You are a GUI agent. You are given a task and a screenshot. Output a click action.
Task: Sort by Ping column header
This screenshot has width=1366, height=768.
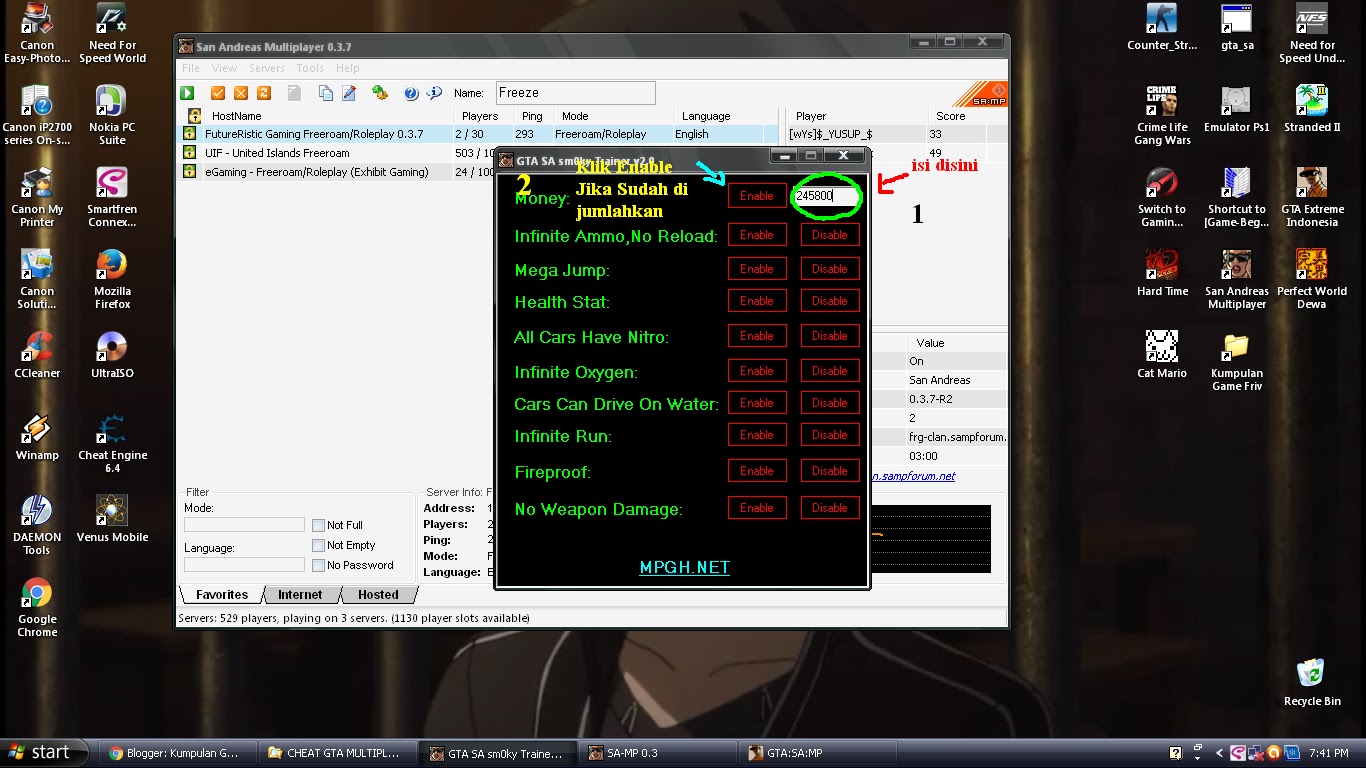click(x=531, y=116)
